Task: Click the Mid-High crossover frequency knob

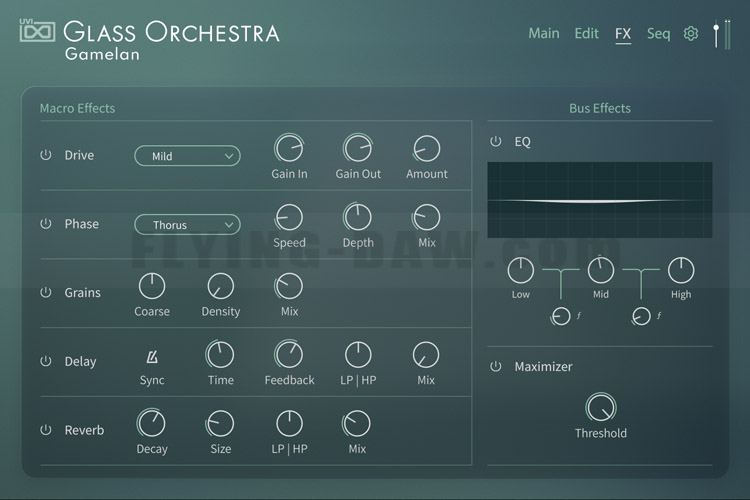Action: (x=641, y=316)
